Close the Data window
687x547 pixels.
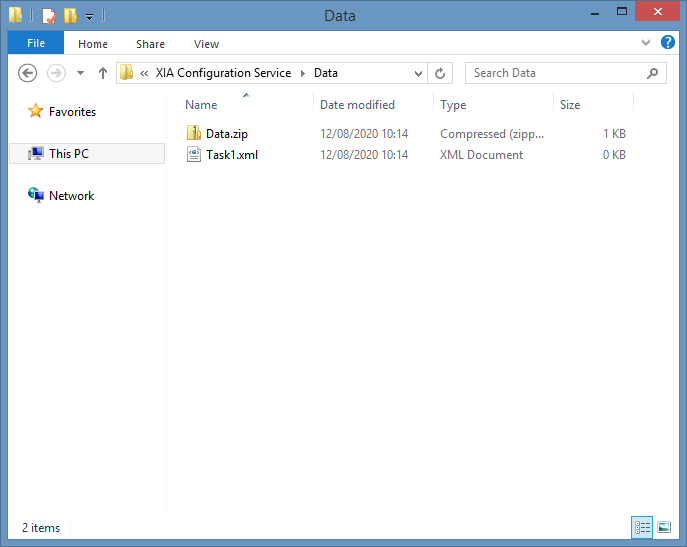pos(657,12)
